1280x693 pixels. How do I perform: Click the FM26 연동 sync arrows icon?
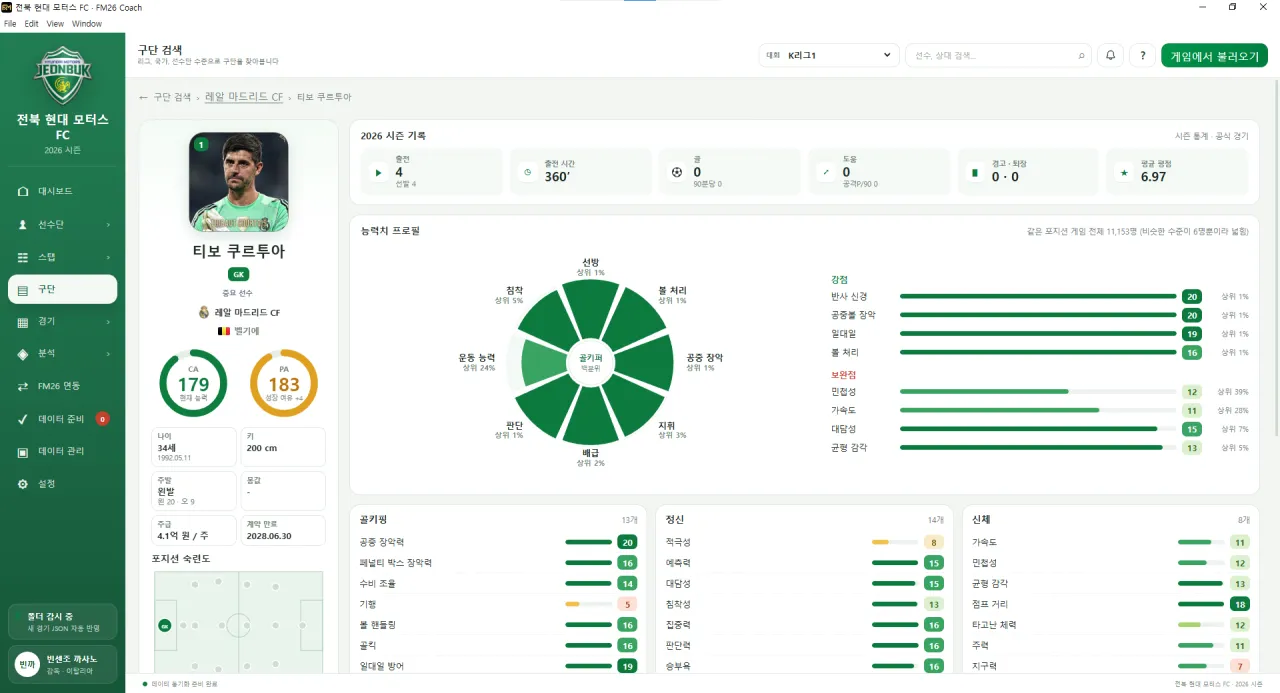pyautogui.click(x=23, y=386)
